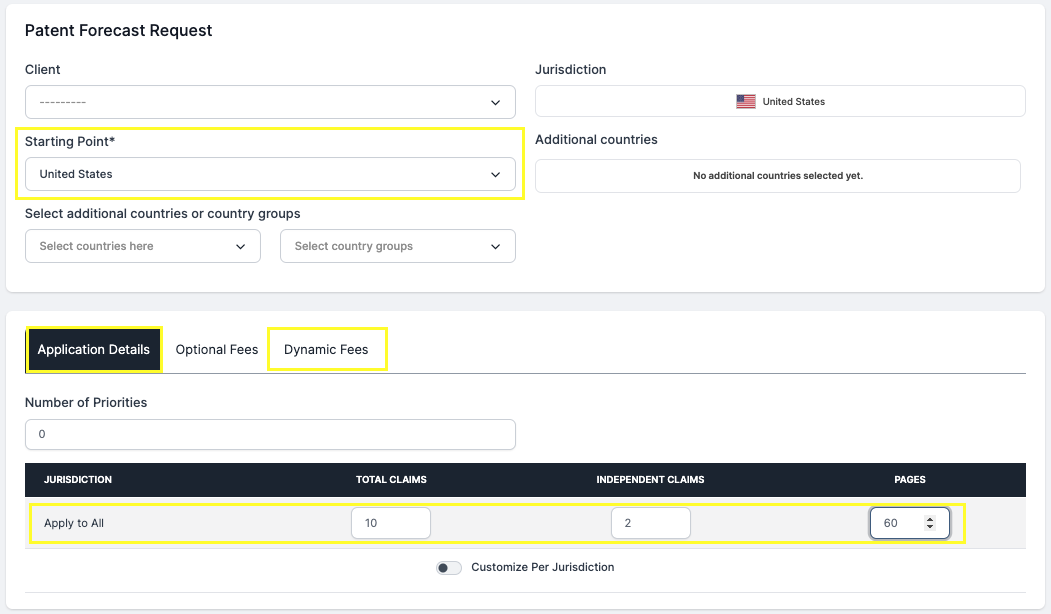The height and width of the screenshot is (614, 1051).
Task: Click the Client dropdown chevron
Action: click(x=495, y=101)
